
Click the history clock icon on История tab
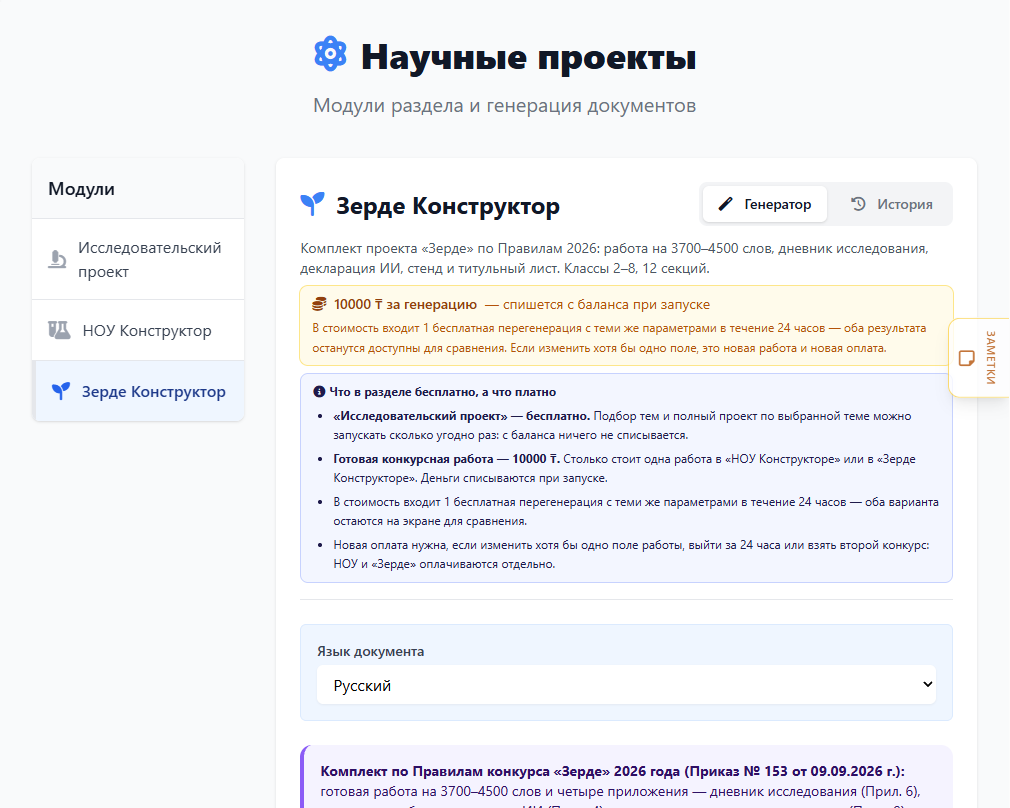click(858, 204)
